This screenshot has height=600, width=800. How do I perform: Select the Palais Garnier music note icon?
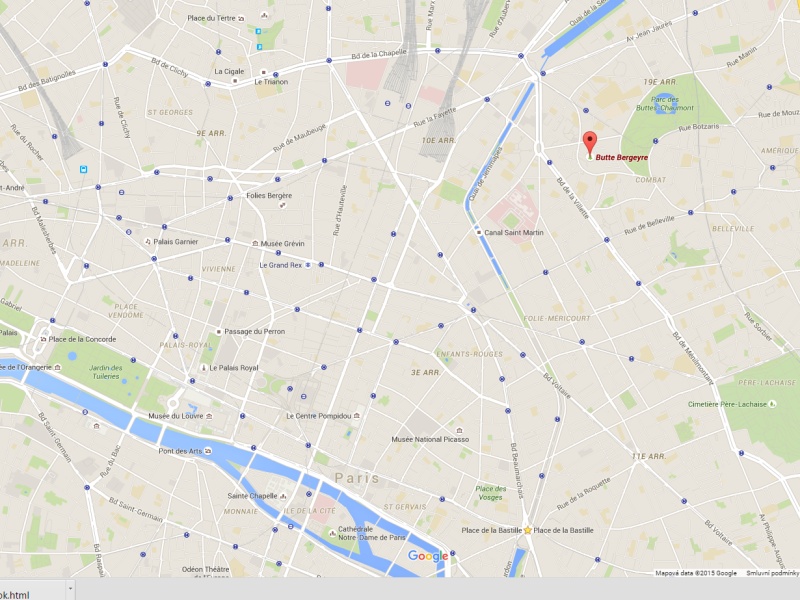[148, 242]
